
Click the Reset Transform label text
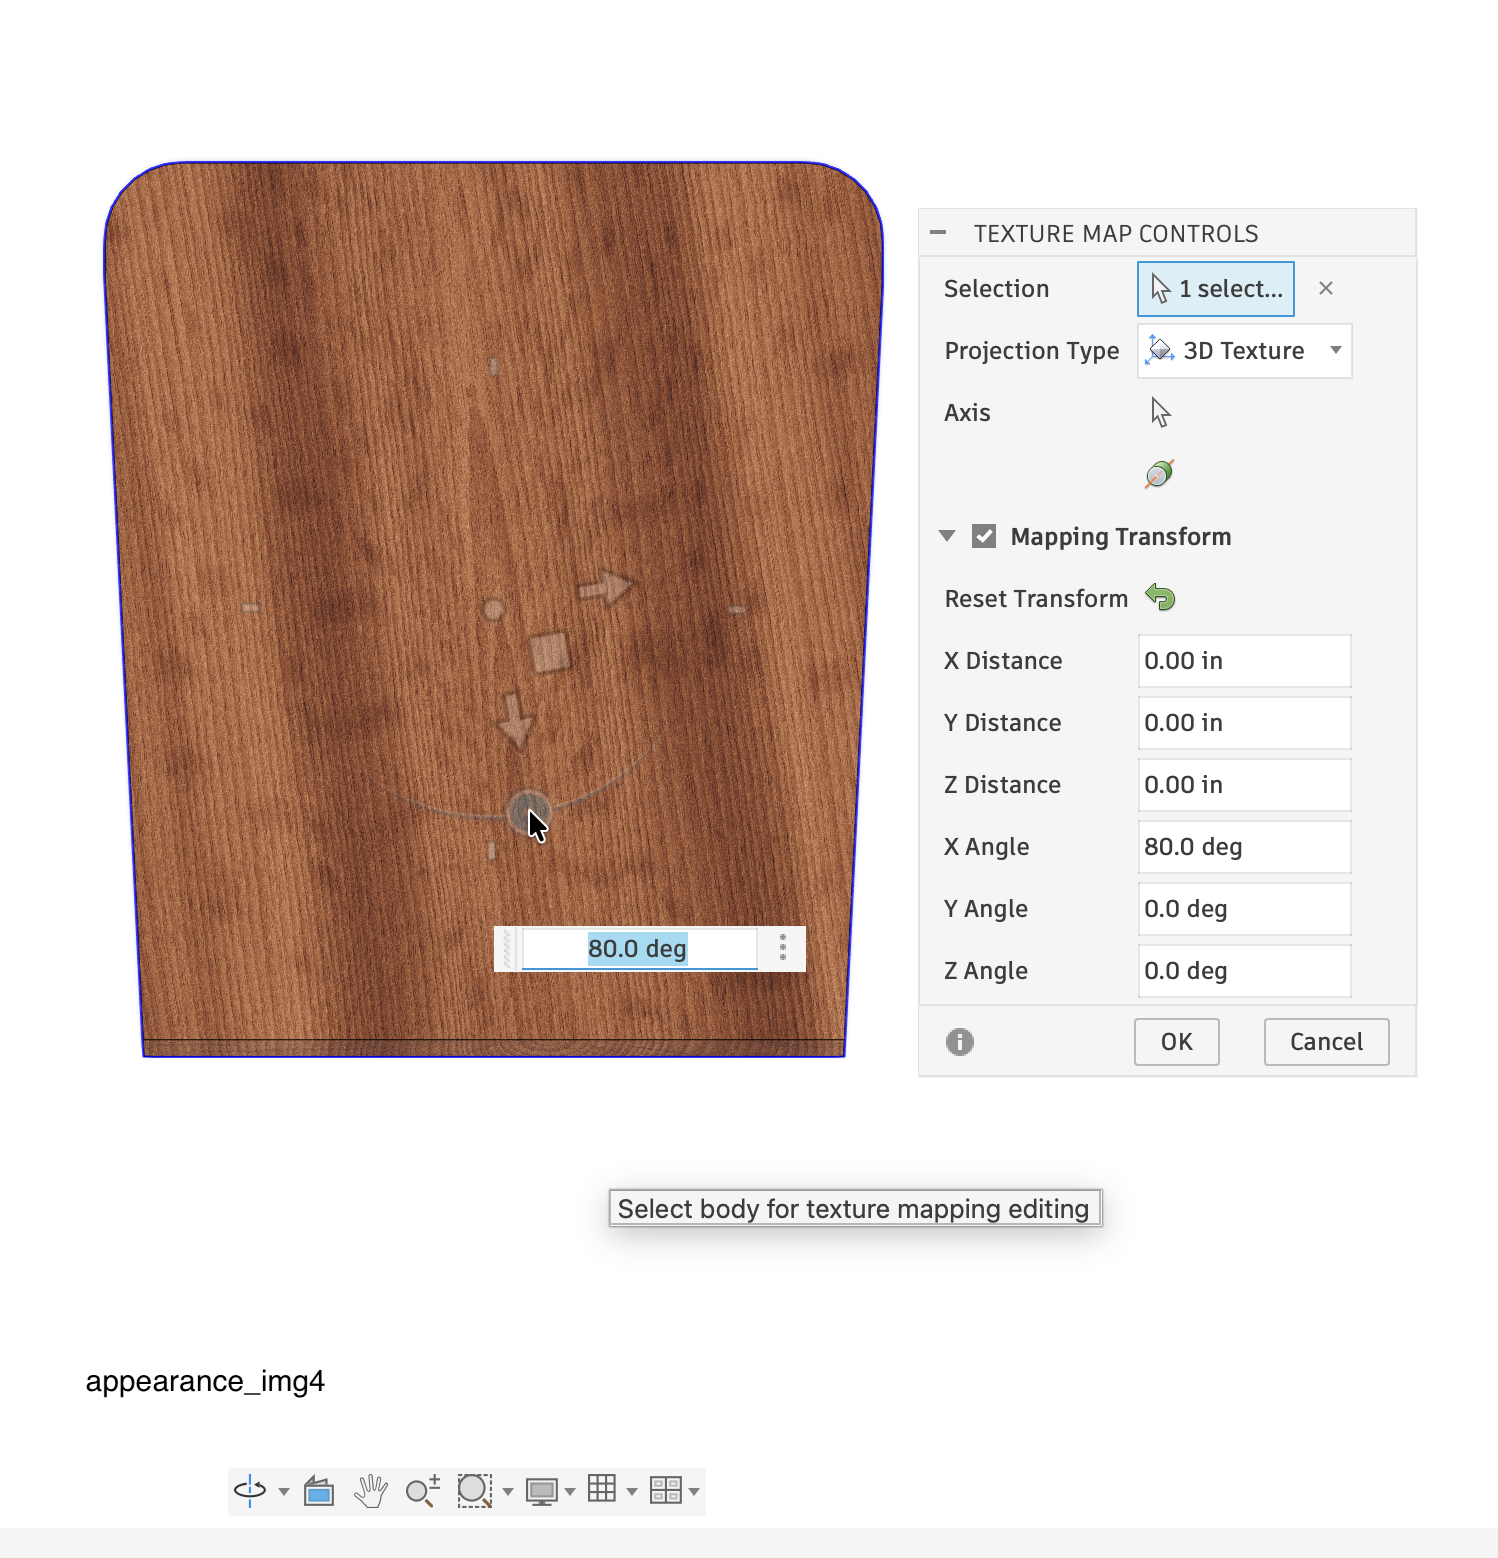pos(1036,599)
